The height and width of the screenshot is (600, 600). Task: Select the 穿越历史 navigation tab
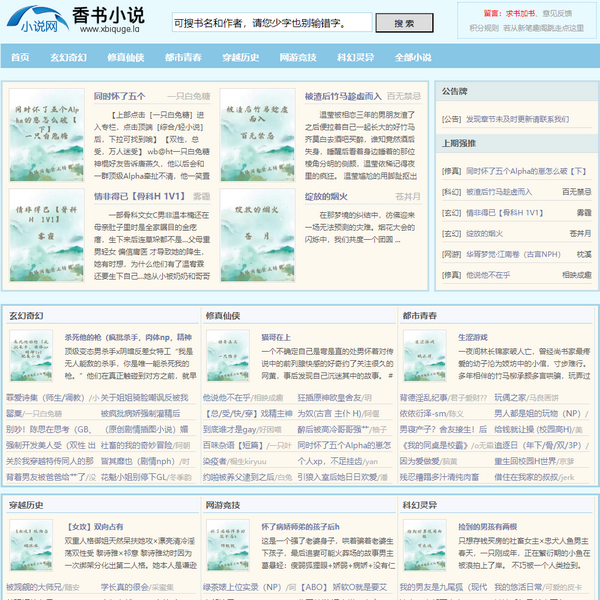[240, 58]
